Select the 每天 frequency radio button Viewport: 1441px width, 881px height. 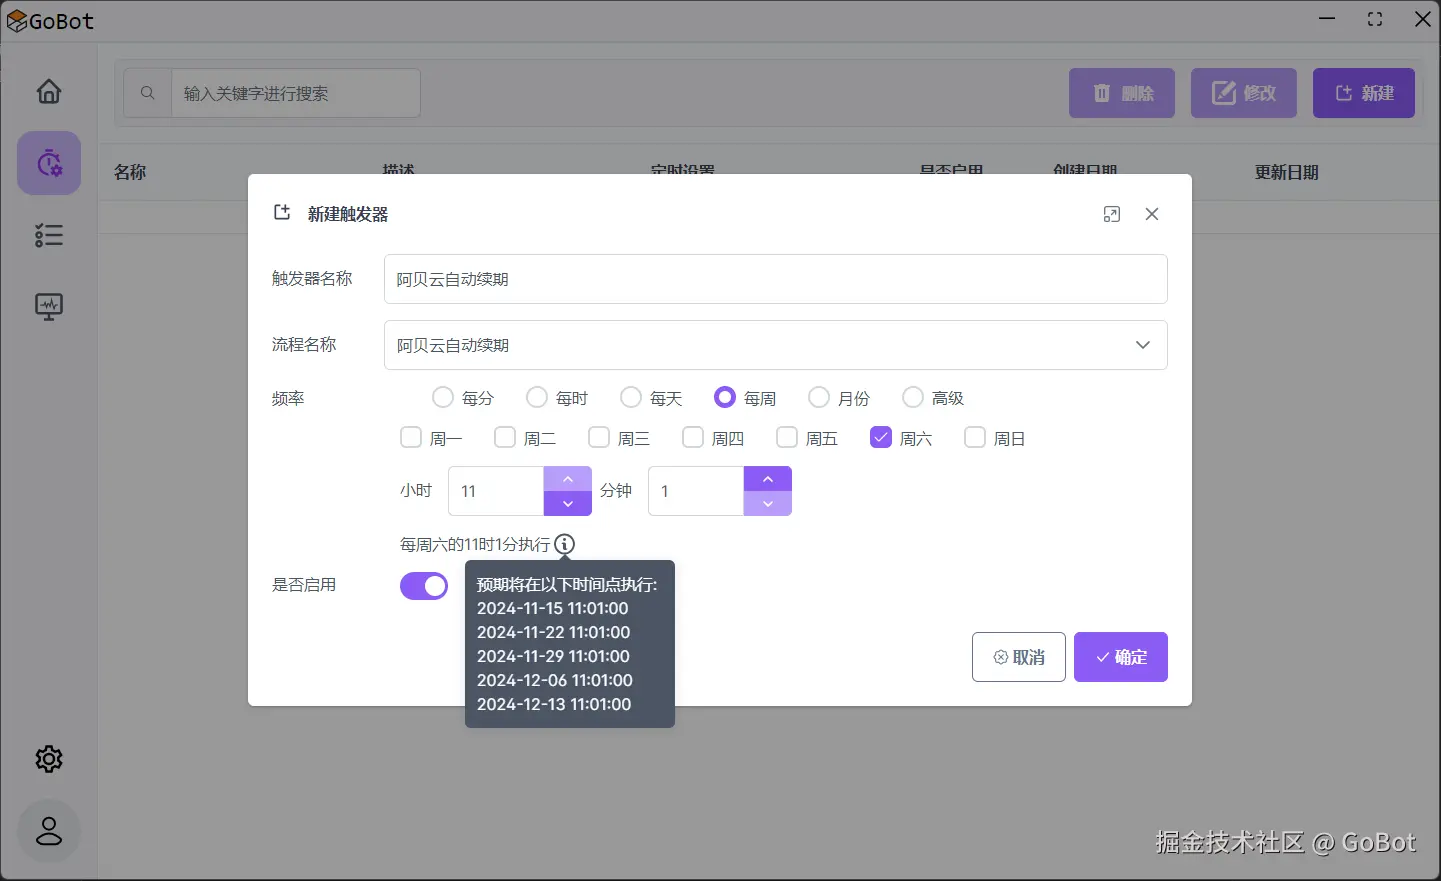(630, 397)
